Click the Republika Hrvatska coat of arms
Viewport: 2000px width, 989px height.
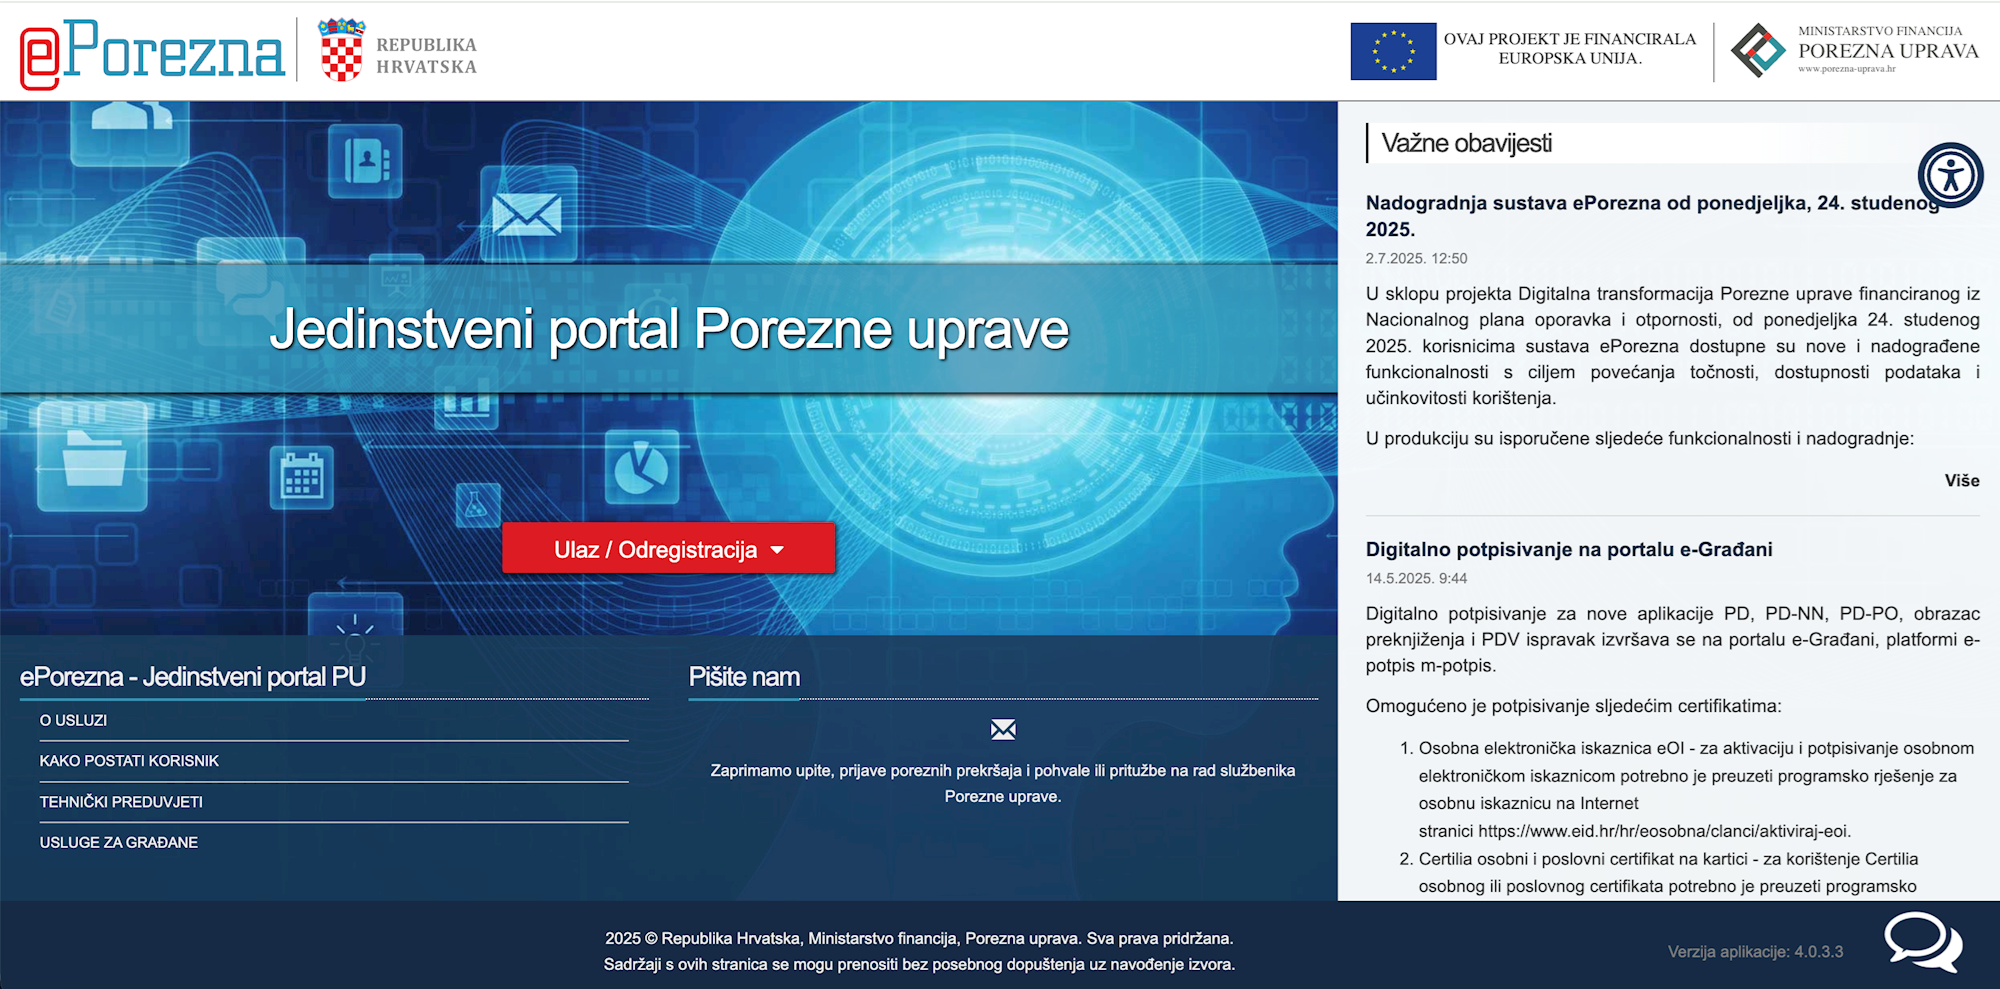pyautogui.click(x=341, y=51)
